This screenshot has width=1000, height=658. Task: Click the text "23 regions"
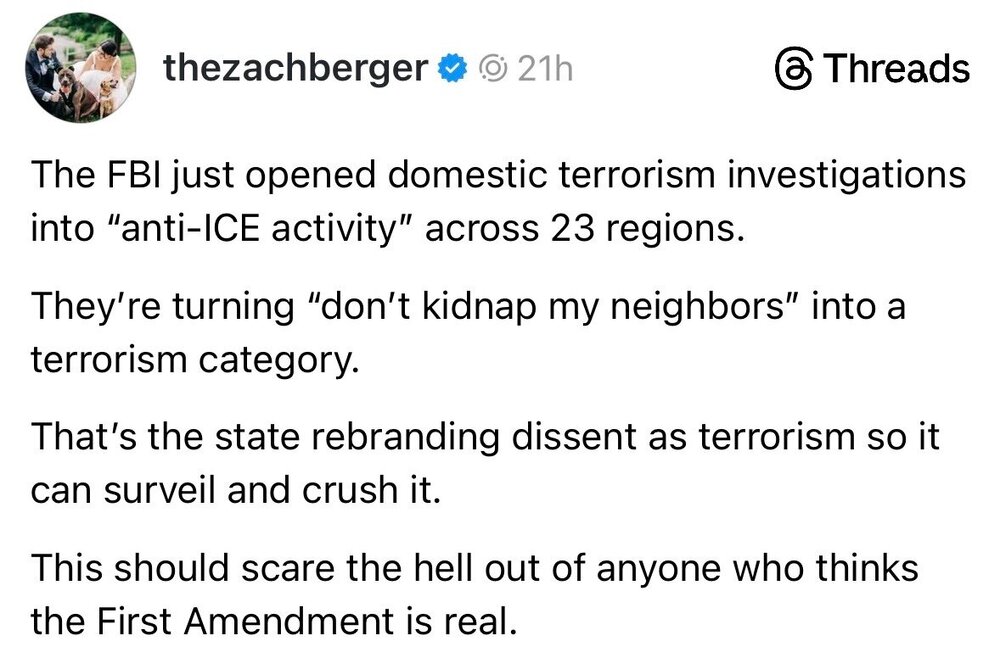(648, 228)
